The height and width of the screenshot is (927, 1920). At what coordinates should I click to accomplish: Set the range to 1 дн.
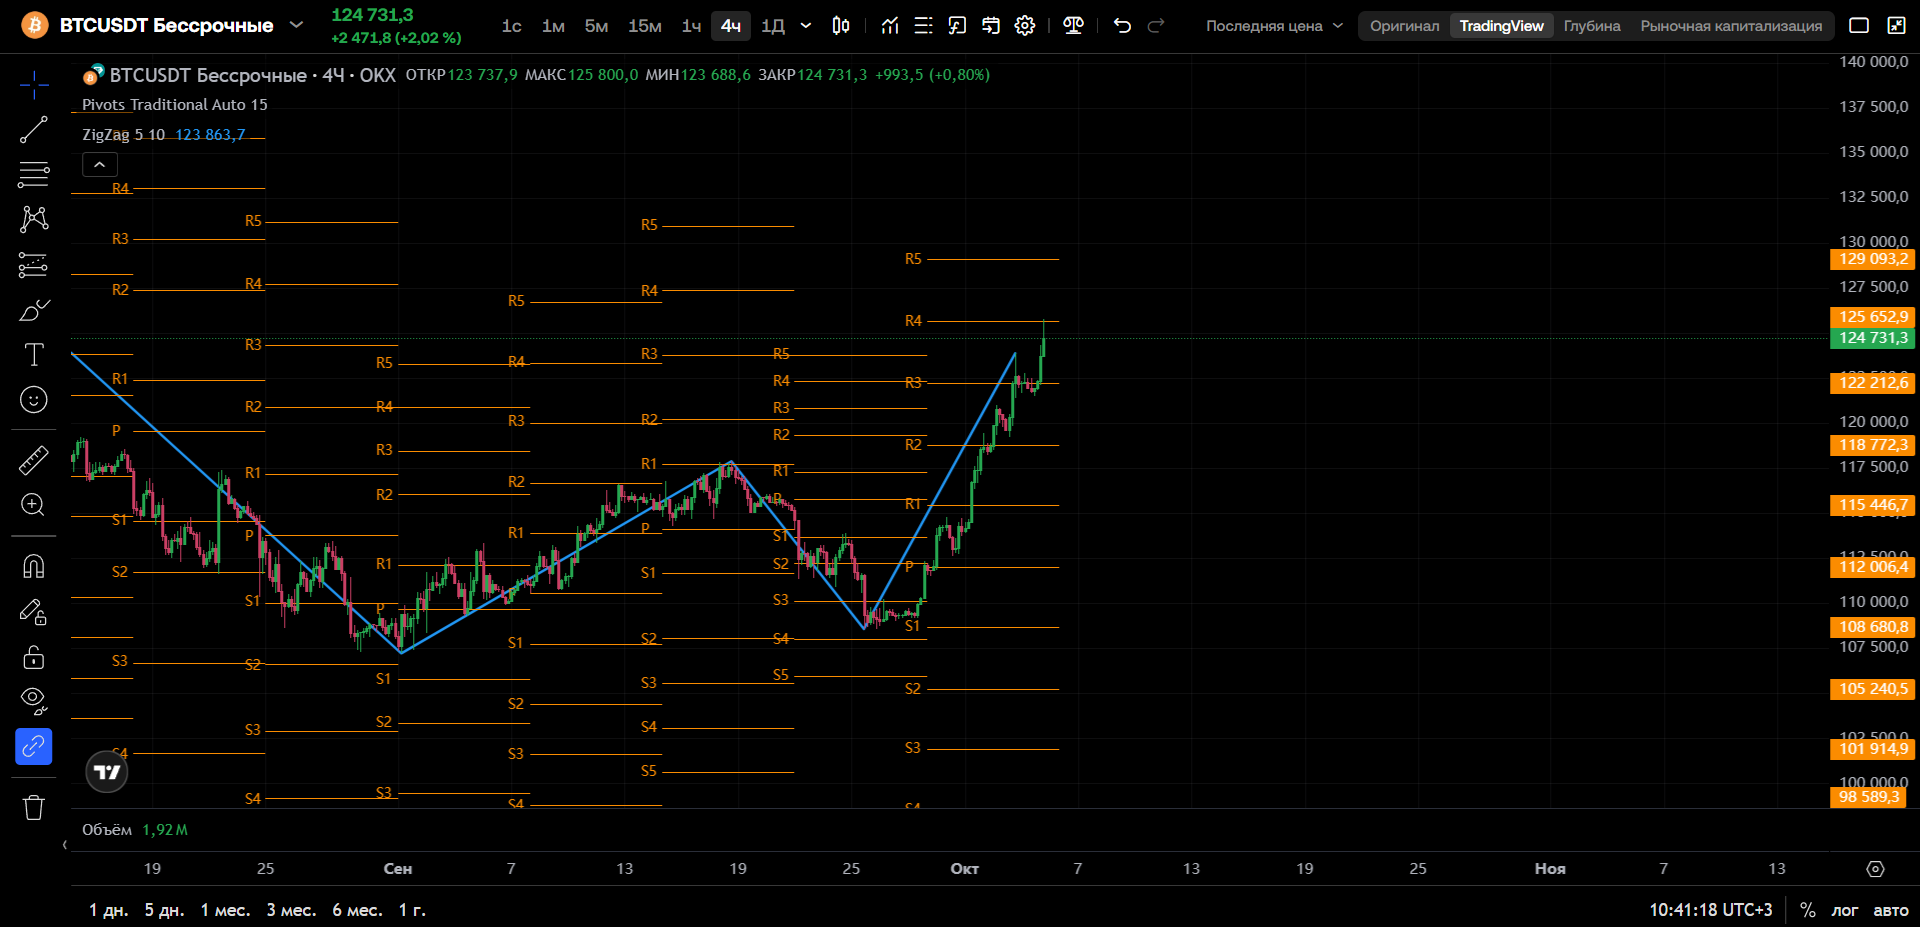(x=109, y=910)
